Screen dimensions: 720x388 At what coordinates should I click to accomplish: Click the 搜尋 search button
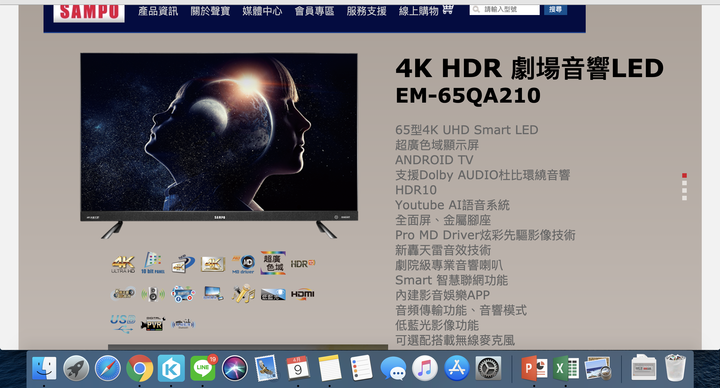556,10
